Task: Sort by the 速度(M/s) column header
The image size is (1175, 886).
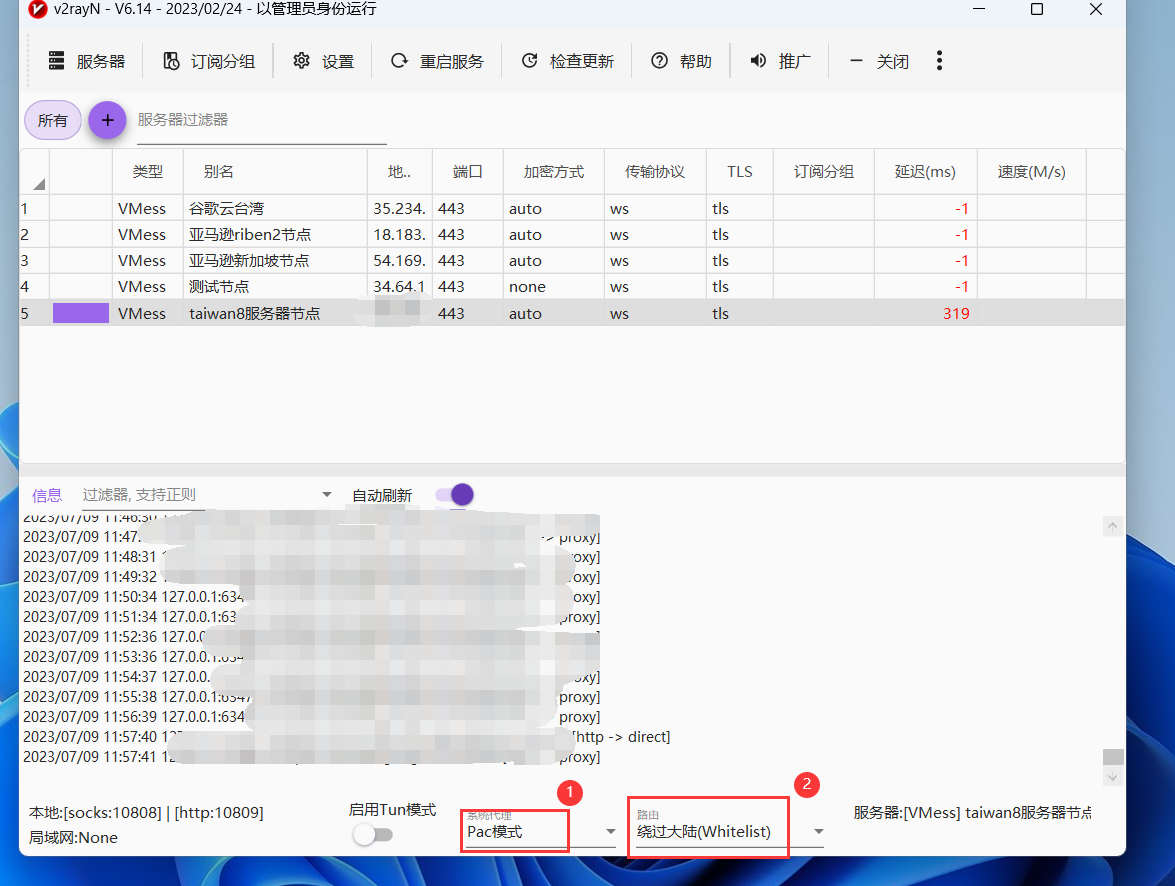Action: 1031,172
